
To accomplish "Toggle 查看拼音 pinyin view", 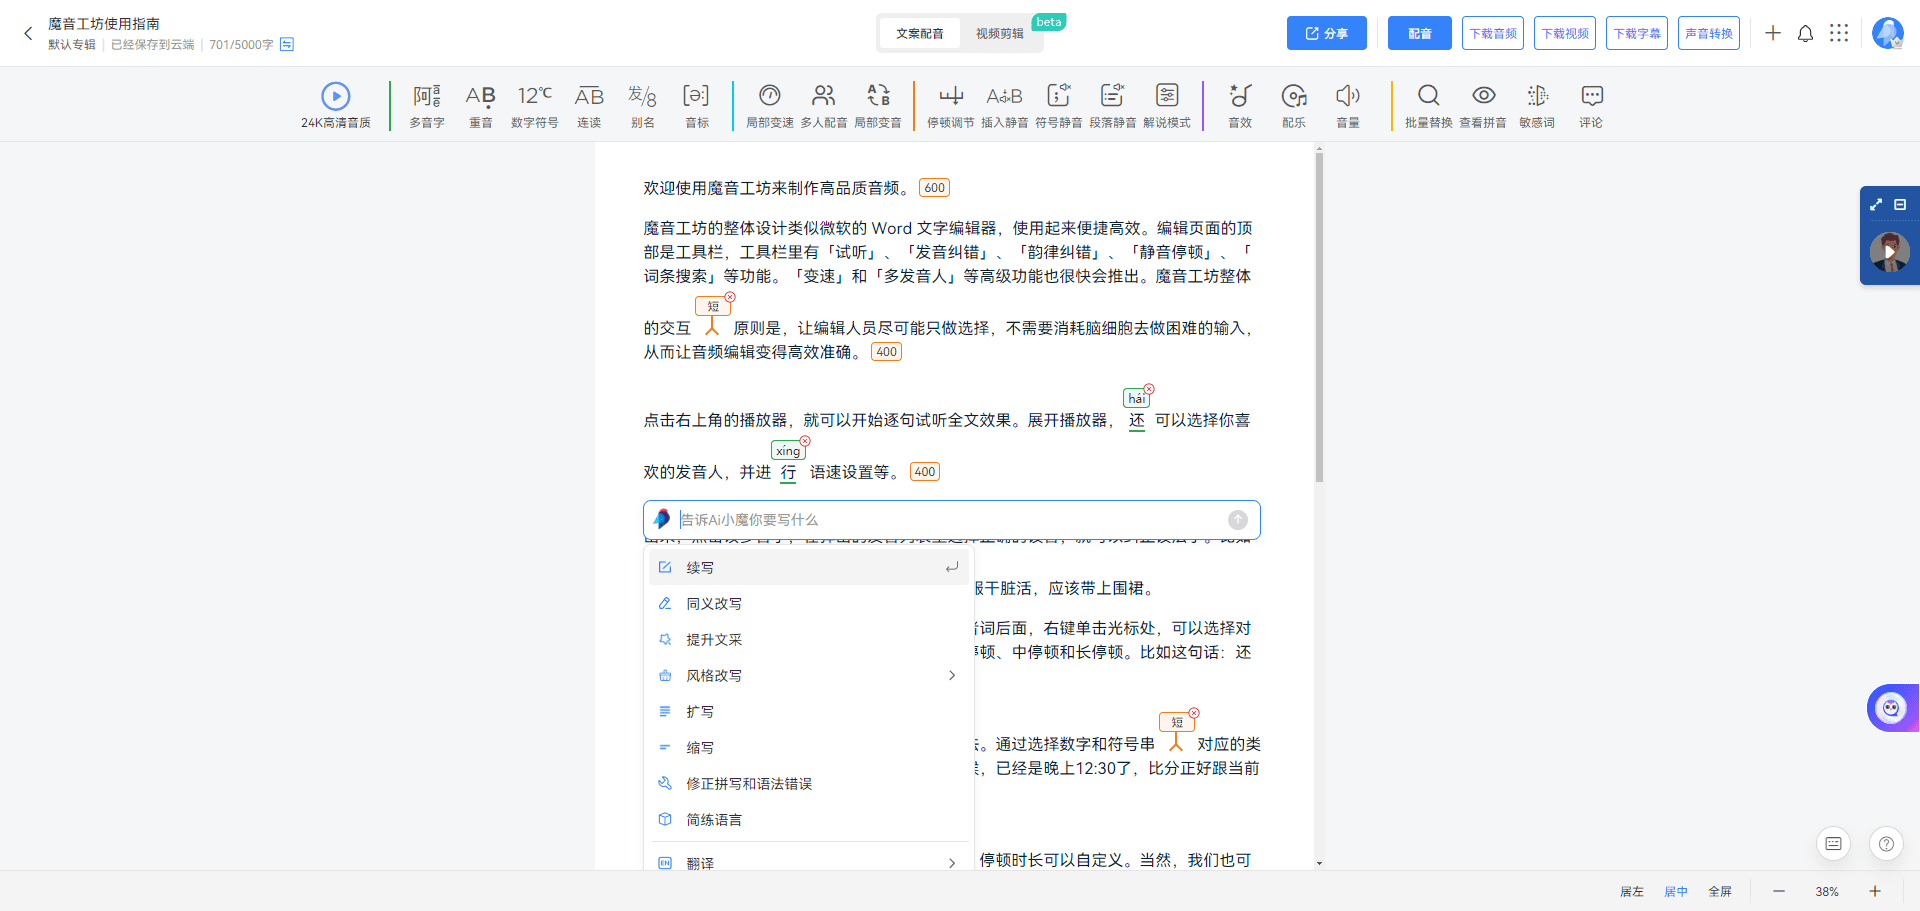I will 1483,106.
